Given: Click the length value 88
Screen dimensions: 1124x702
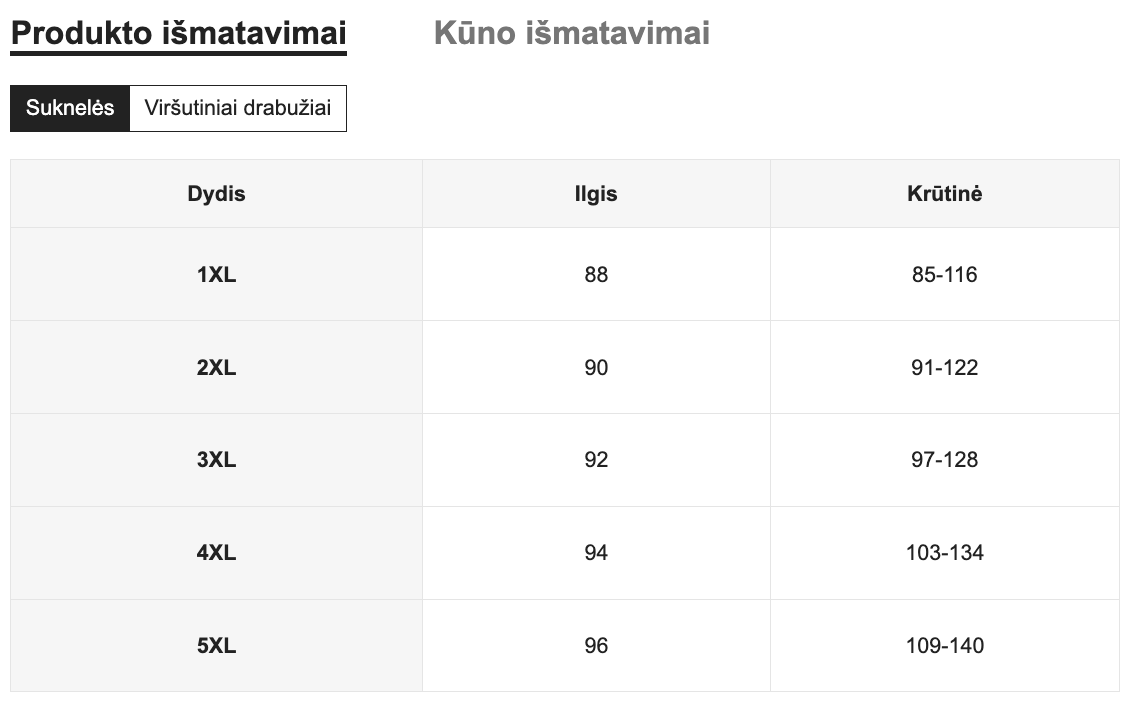Looking at the screenshot, I should (x=596, y=275).
